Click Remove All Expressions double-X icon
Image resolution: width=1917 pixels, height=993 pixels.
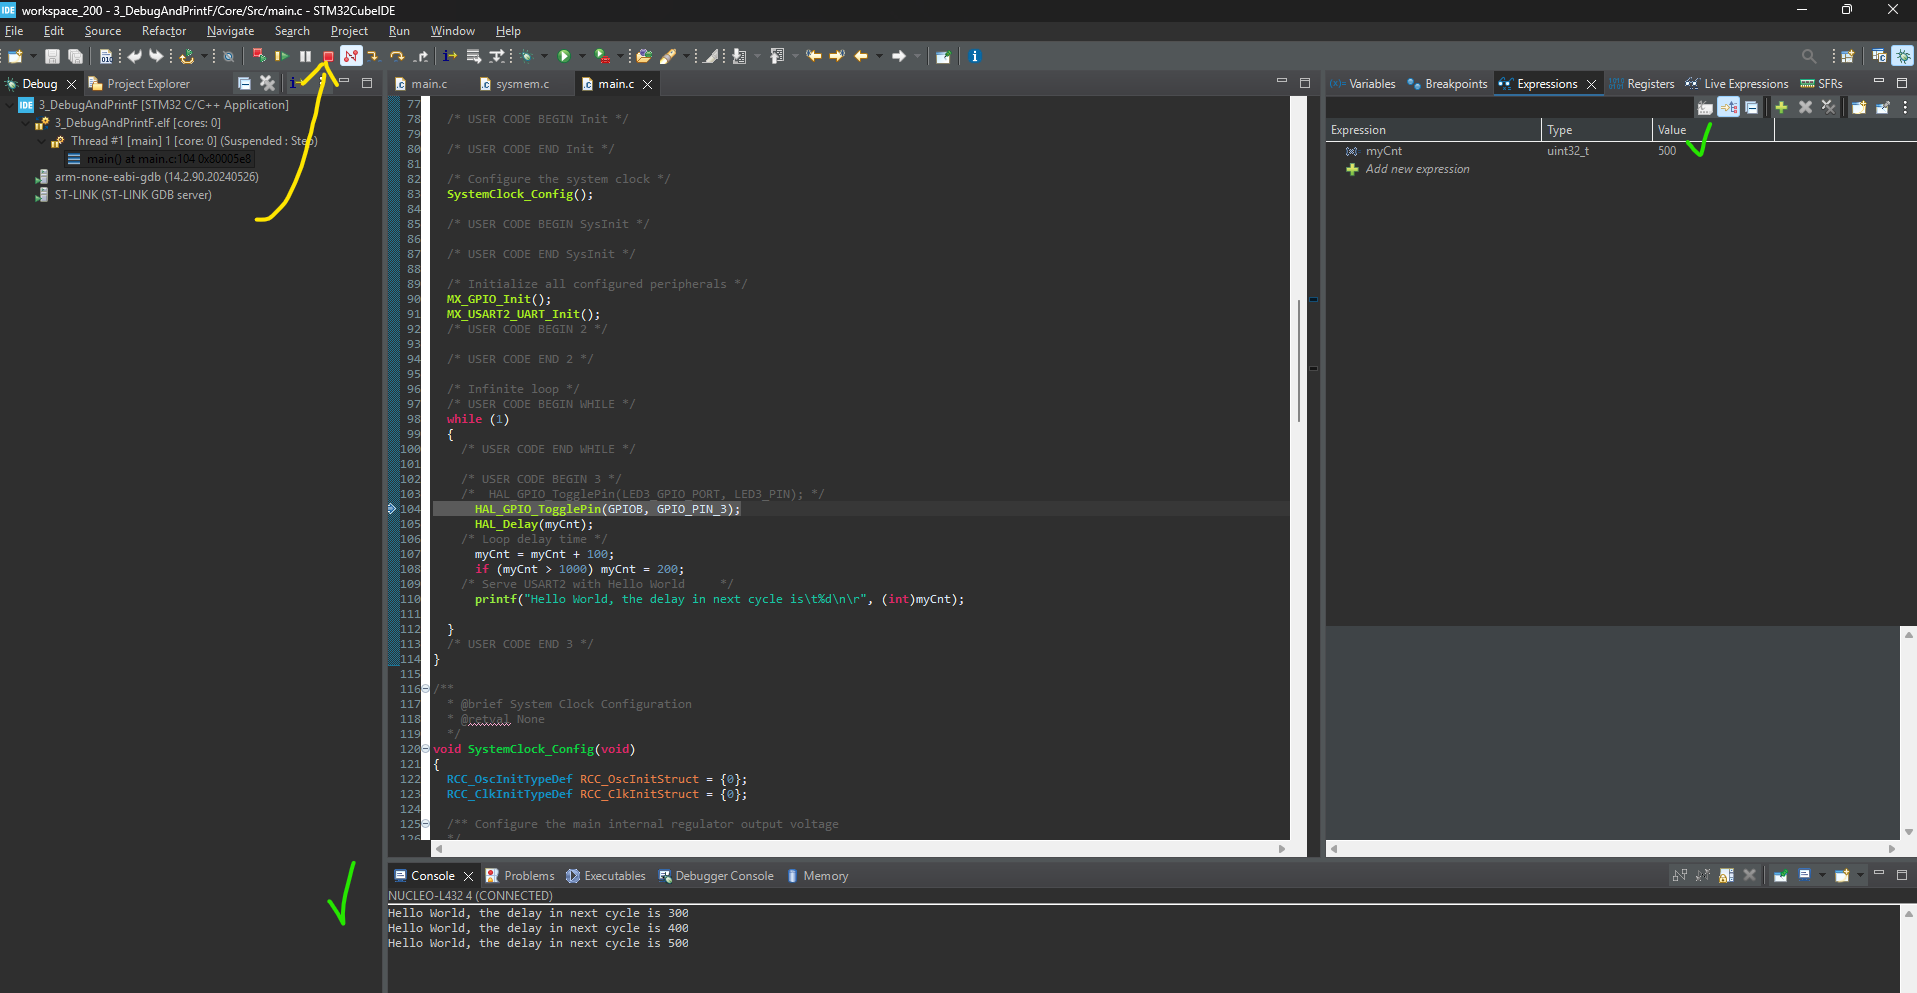click(1828, 107)
